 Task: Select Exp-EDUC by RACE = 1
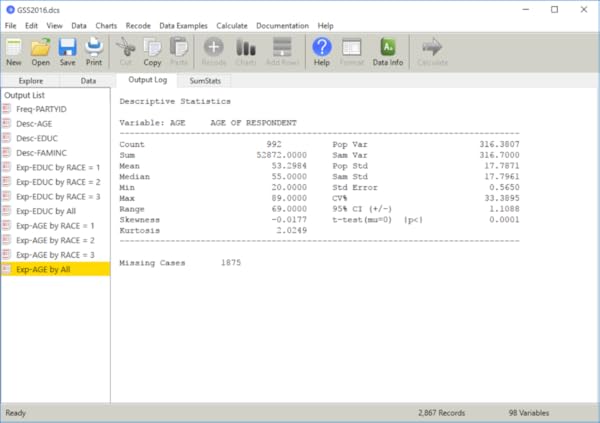click(58, 167)
